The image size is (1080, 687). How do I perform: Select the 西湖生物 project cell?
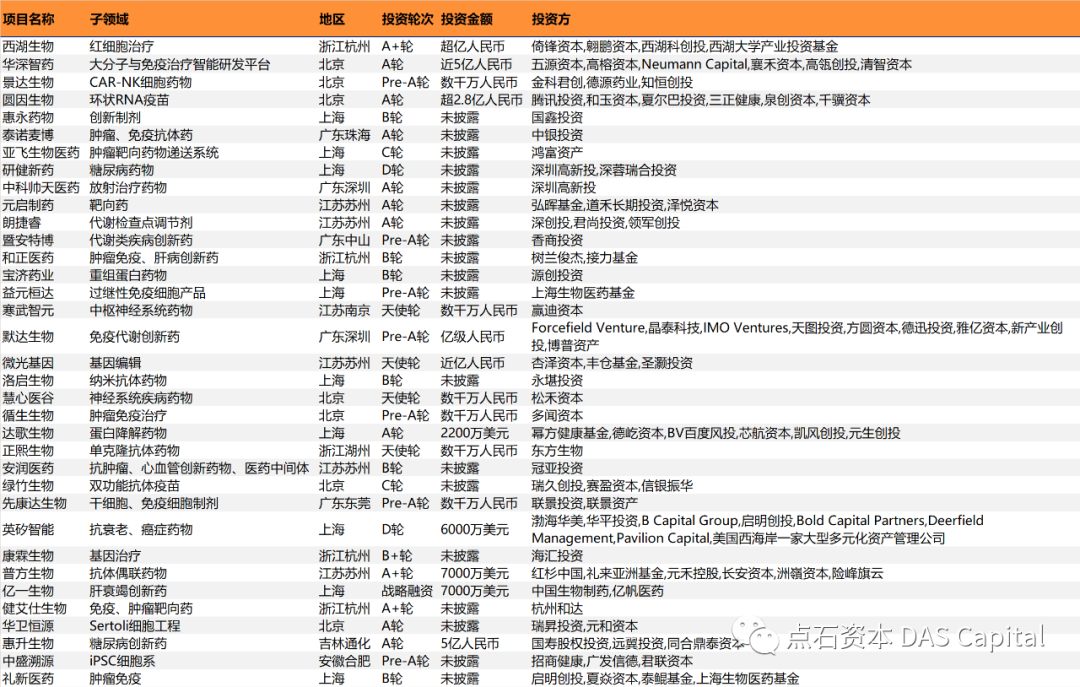coord(28,47)
